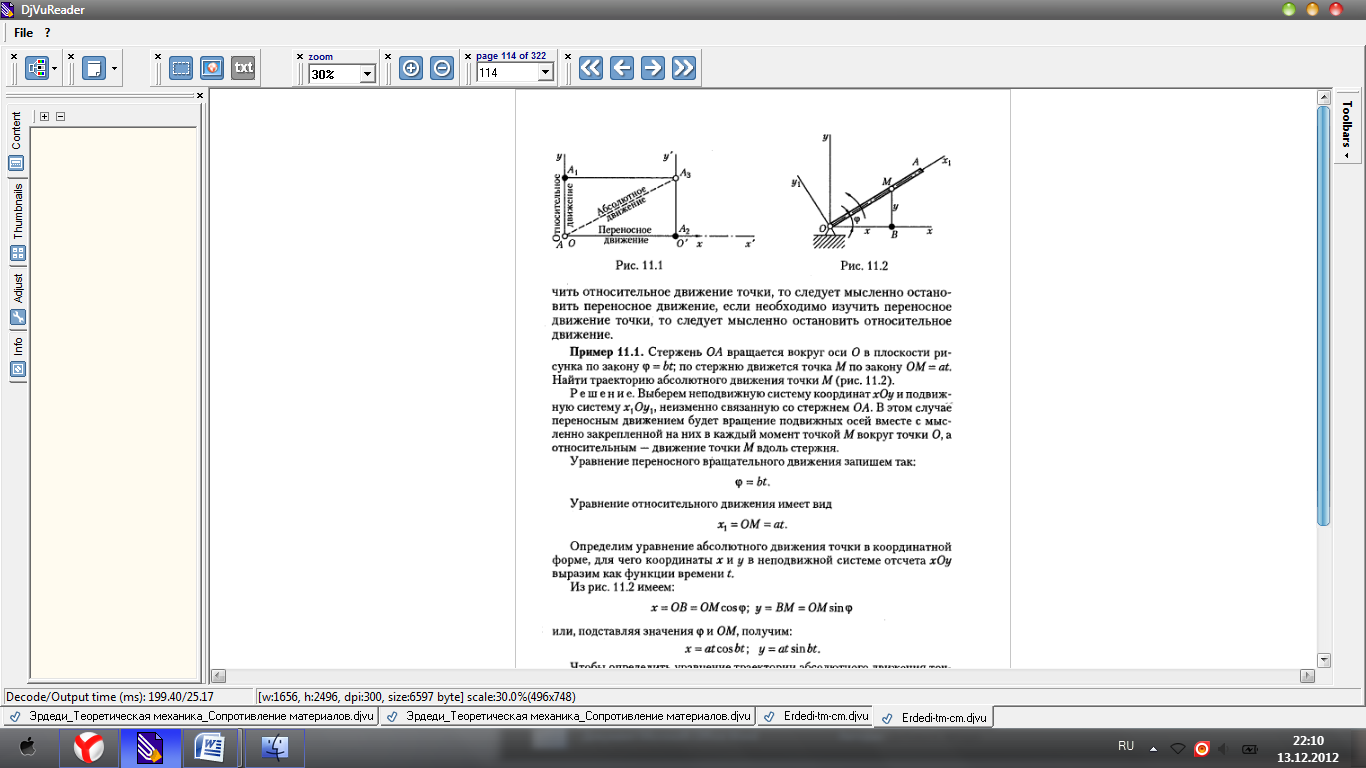Open the page view dropdown arrow
This screenshot has width=1366, height=768.
tap(115, 69)
